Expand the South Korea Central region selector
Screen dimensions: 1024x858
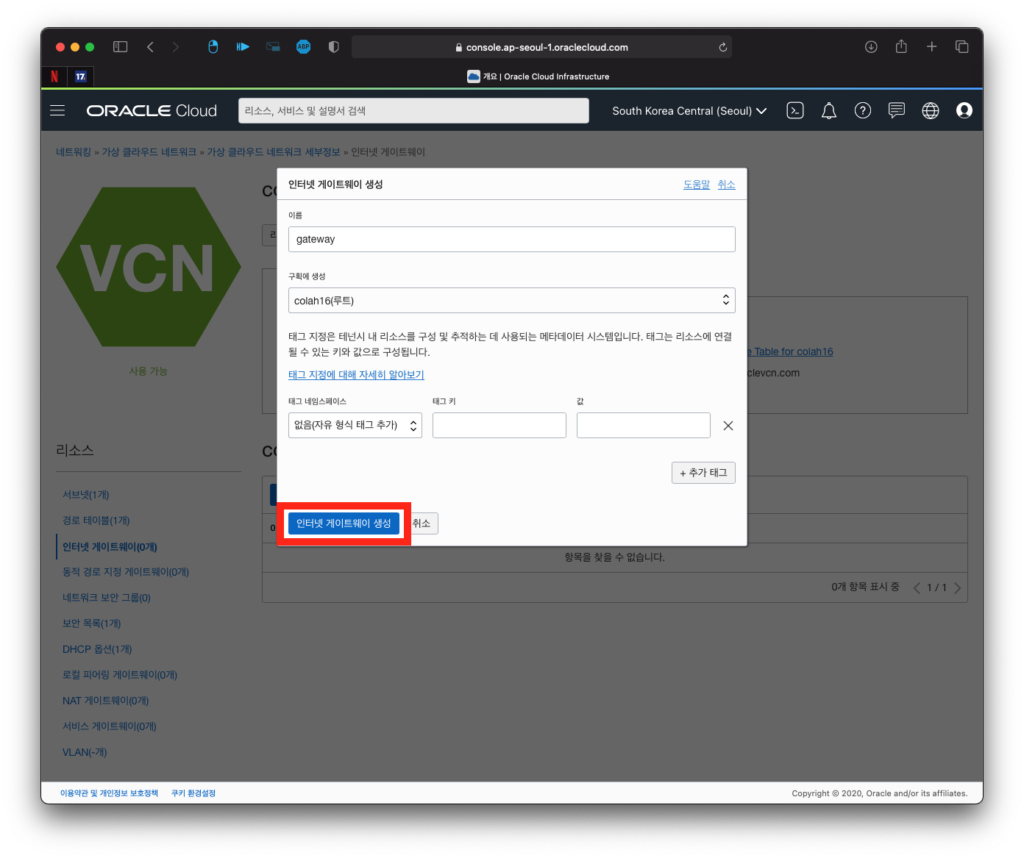[x=689, y=111]
